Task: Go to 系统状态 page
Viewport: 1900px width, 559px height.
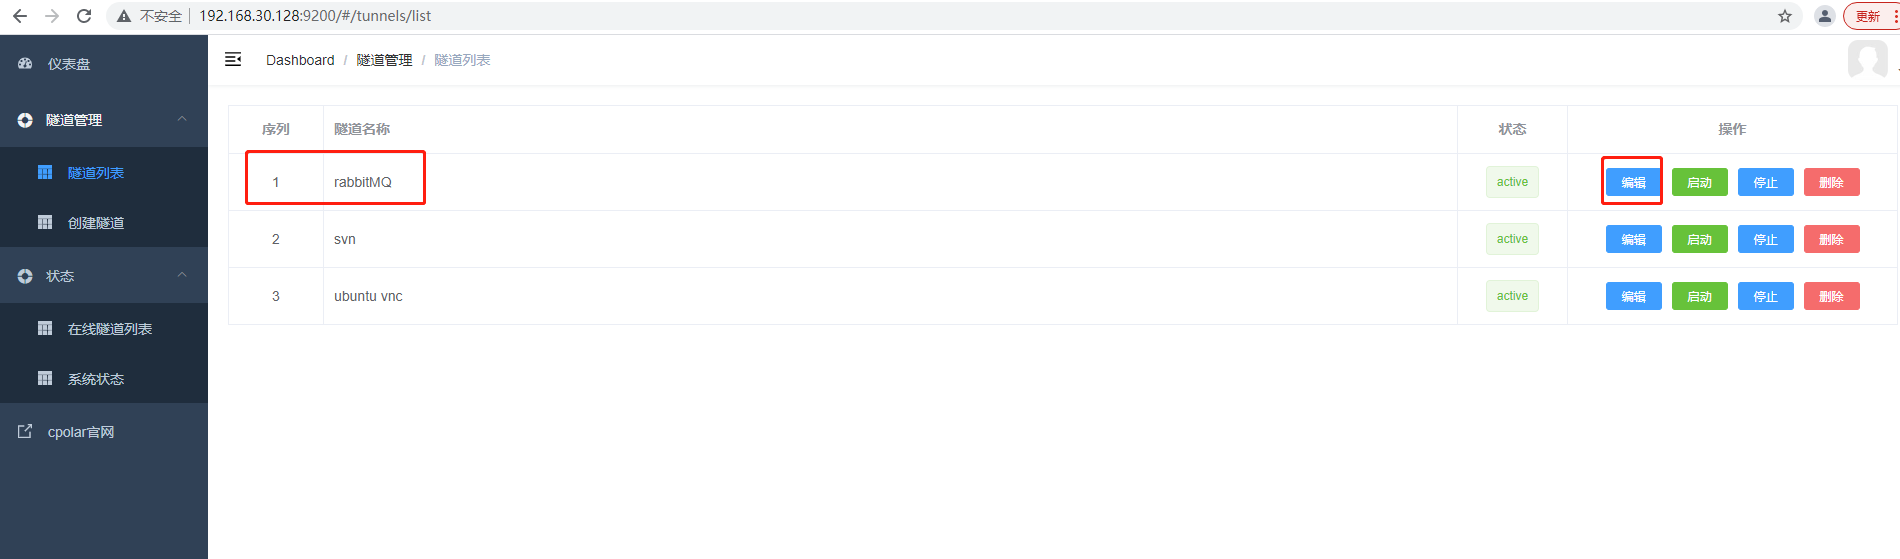Action: tap(96, 379)
